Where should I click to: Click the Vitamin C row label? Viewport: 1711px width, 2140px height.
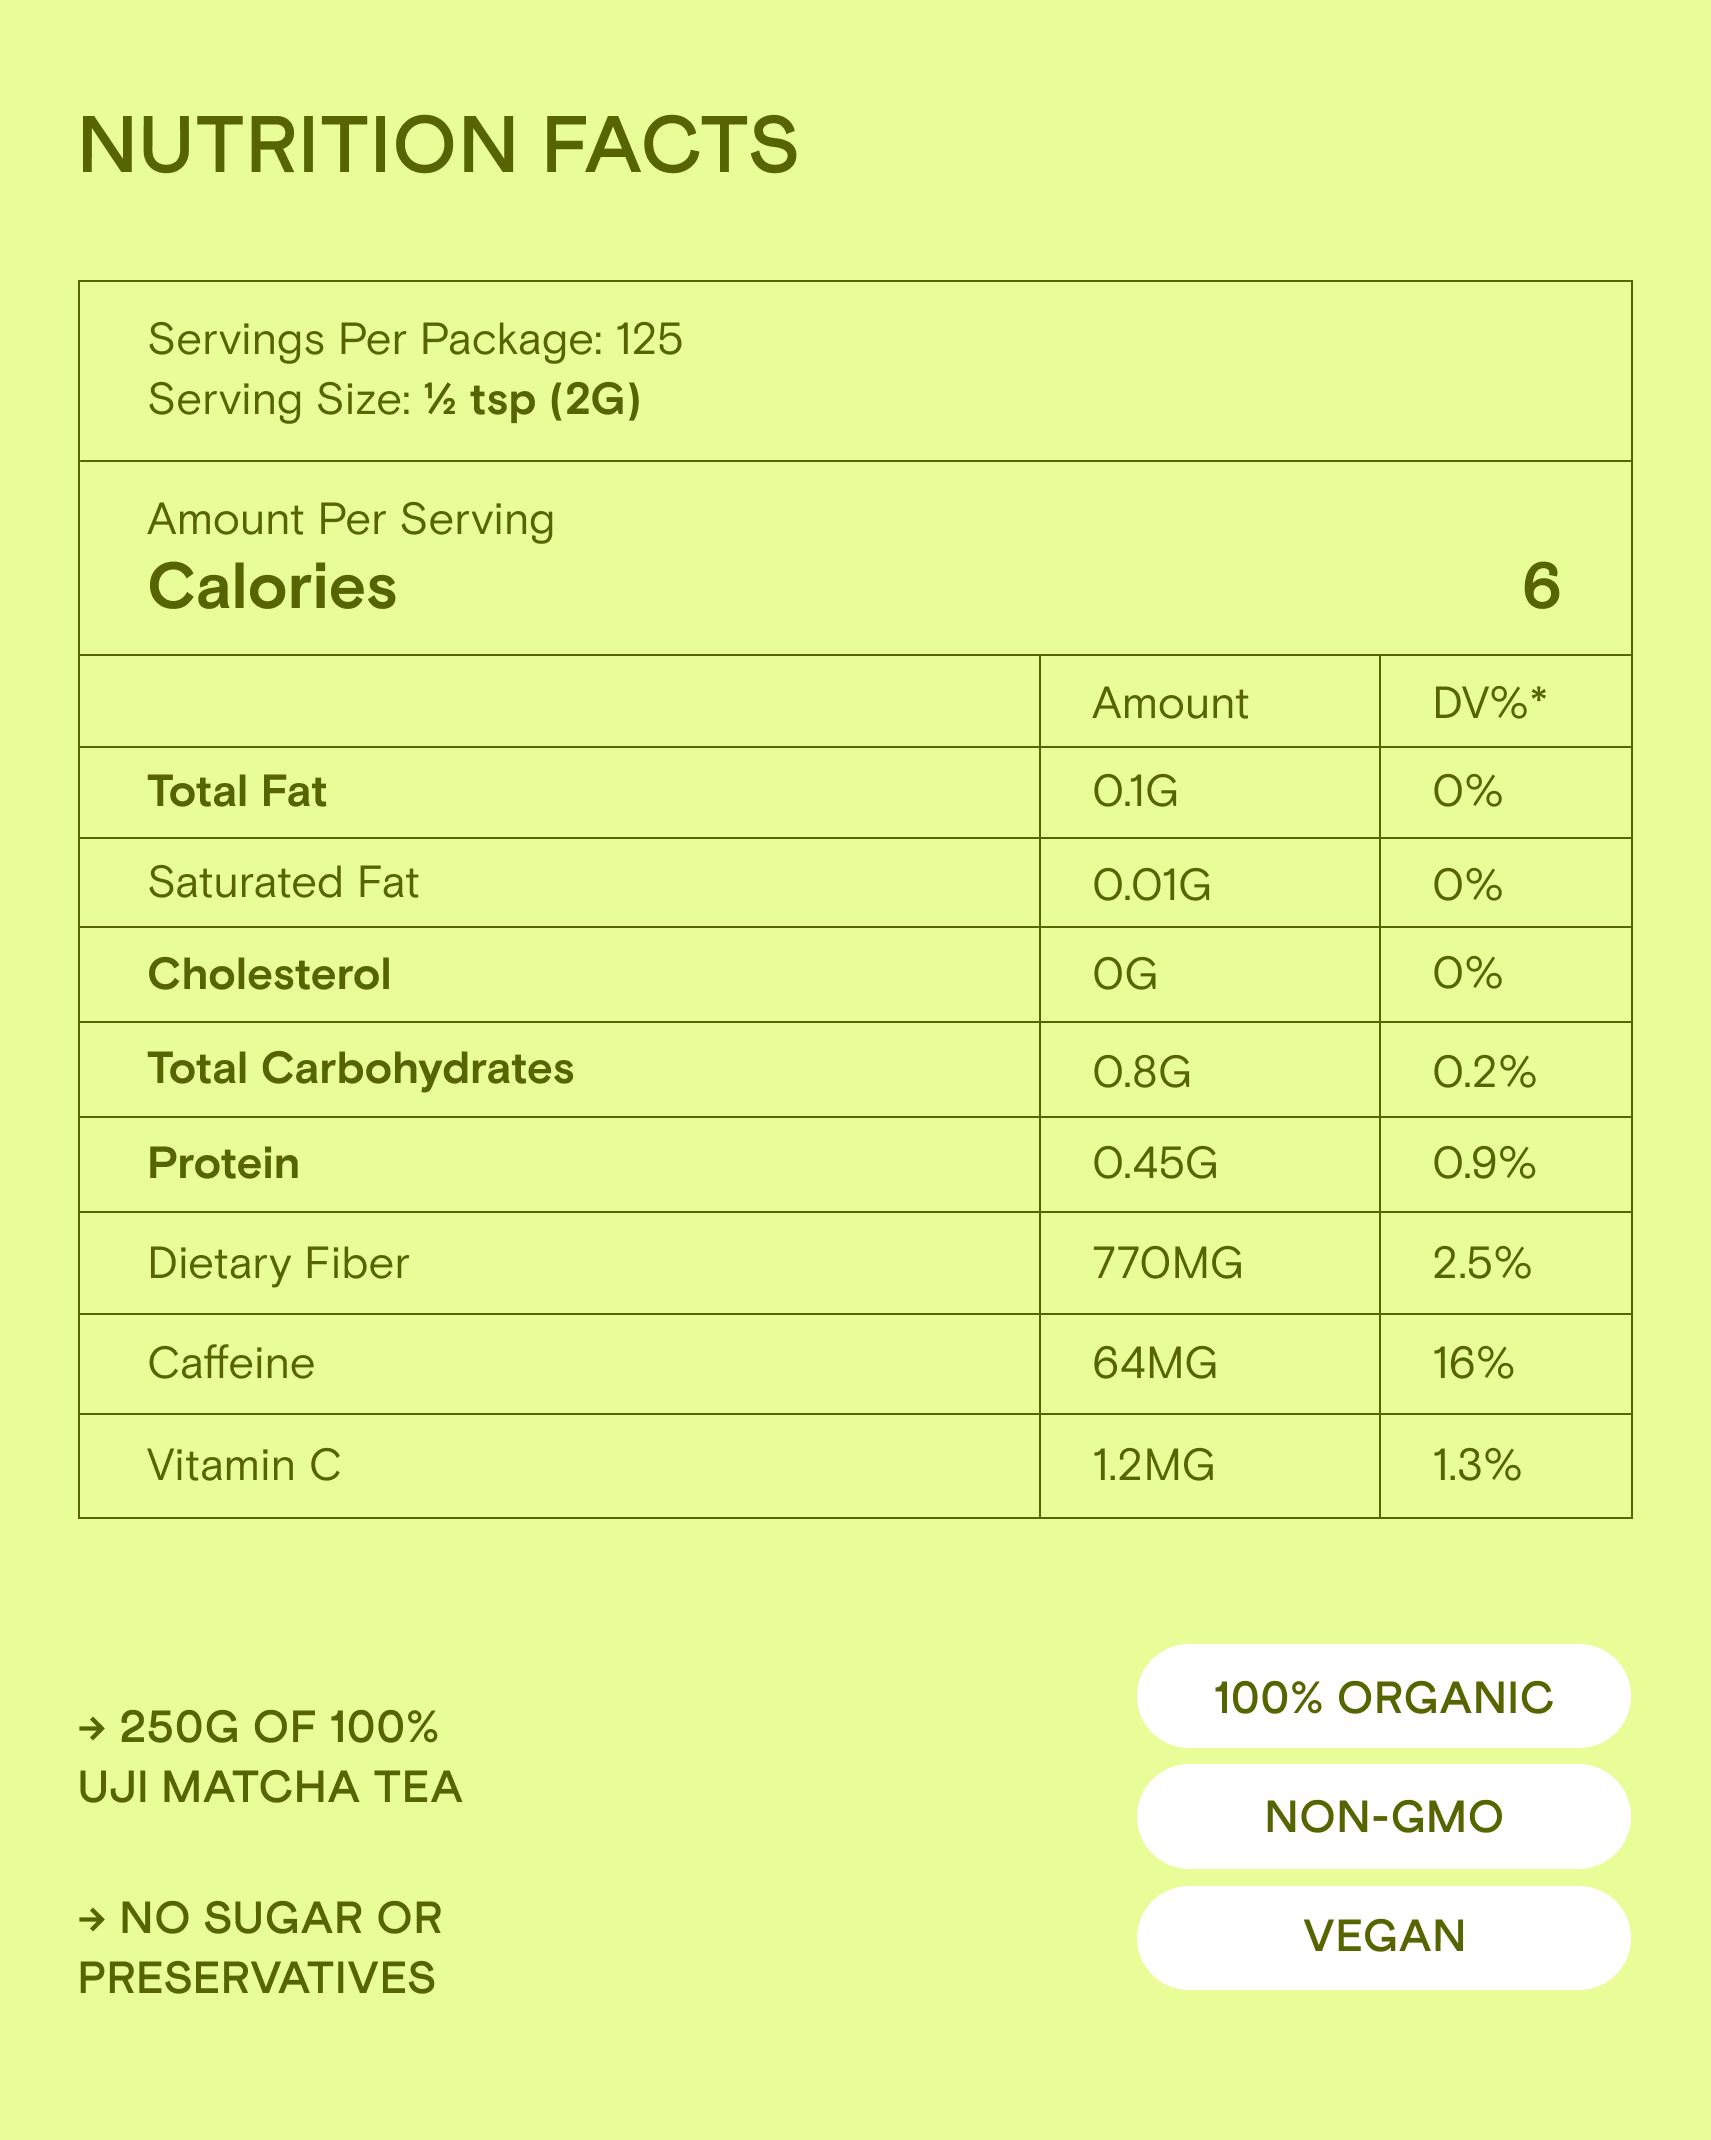[244, 1466]
